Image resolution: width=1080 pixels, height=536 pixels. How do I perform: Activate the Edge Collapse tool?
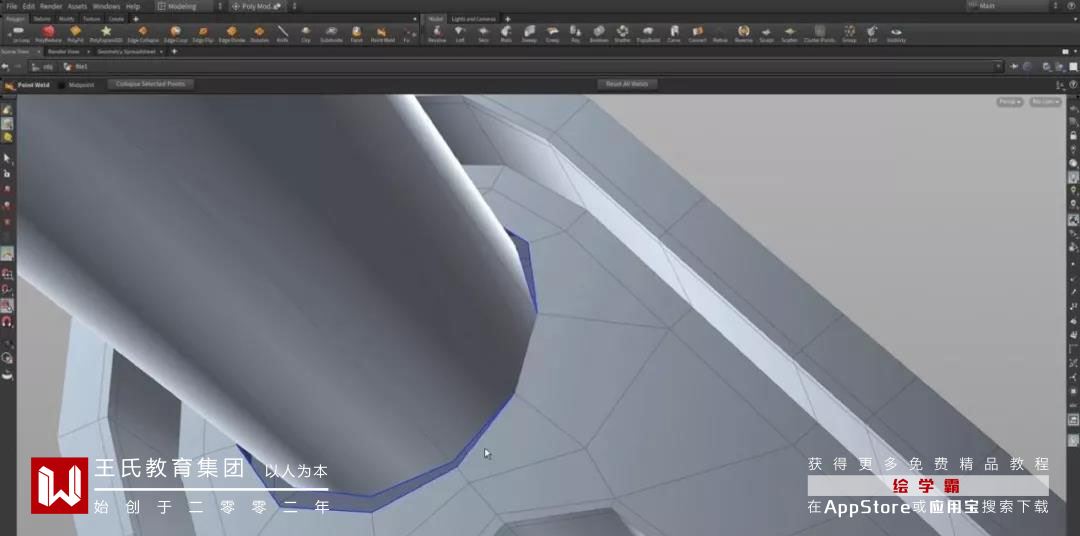point(143,34)
